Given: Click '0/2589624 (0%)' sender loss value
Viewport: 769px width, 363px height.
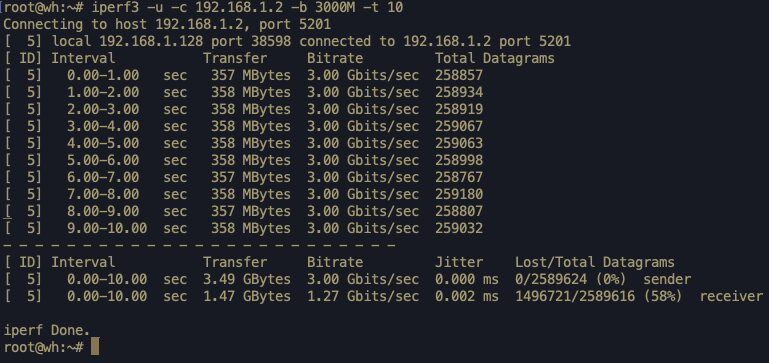Looking at the screenshot, I should pyautogui.click(x=571, y=280).
